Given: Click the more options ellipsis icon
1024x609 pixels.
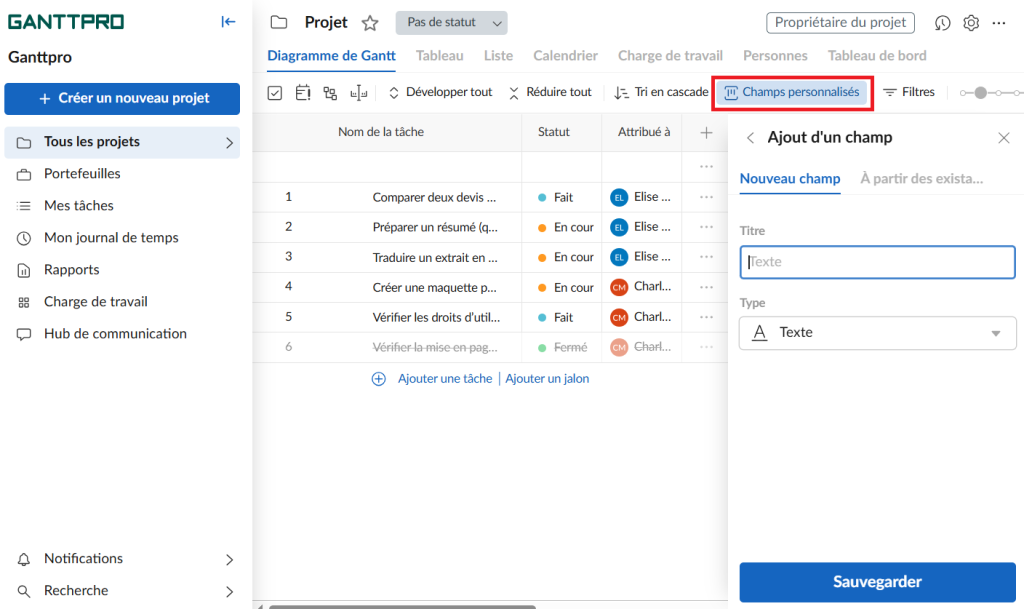Looking at the screenshot, I should tap(997, 22).
